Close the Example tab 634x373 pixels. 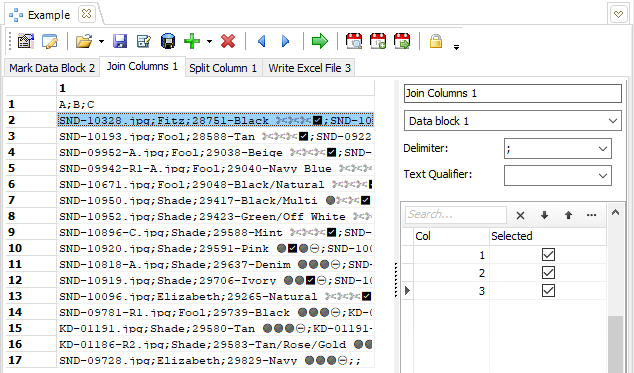click(86, 14)
